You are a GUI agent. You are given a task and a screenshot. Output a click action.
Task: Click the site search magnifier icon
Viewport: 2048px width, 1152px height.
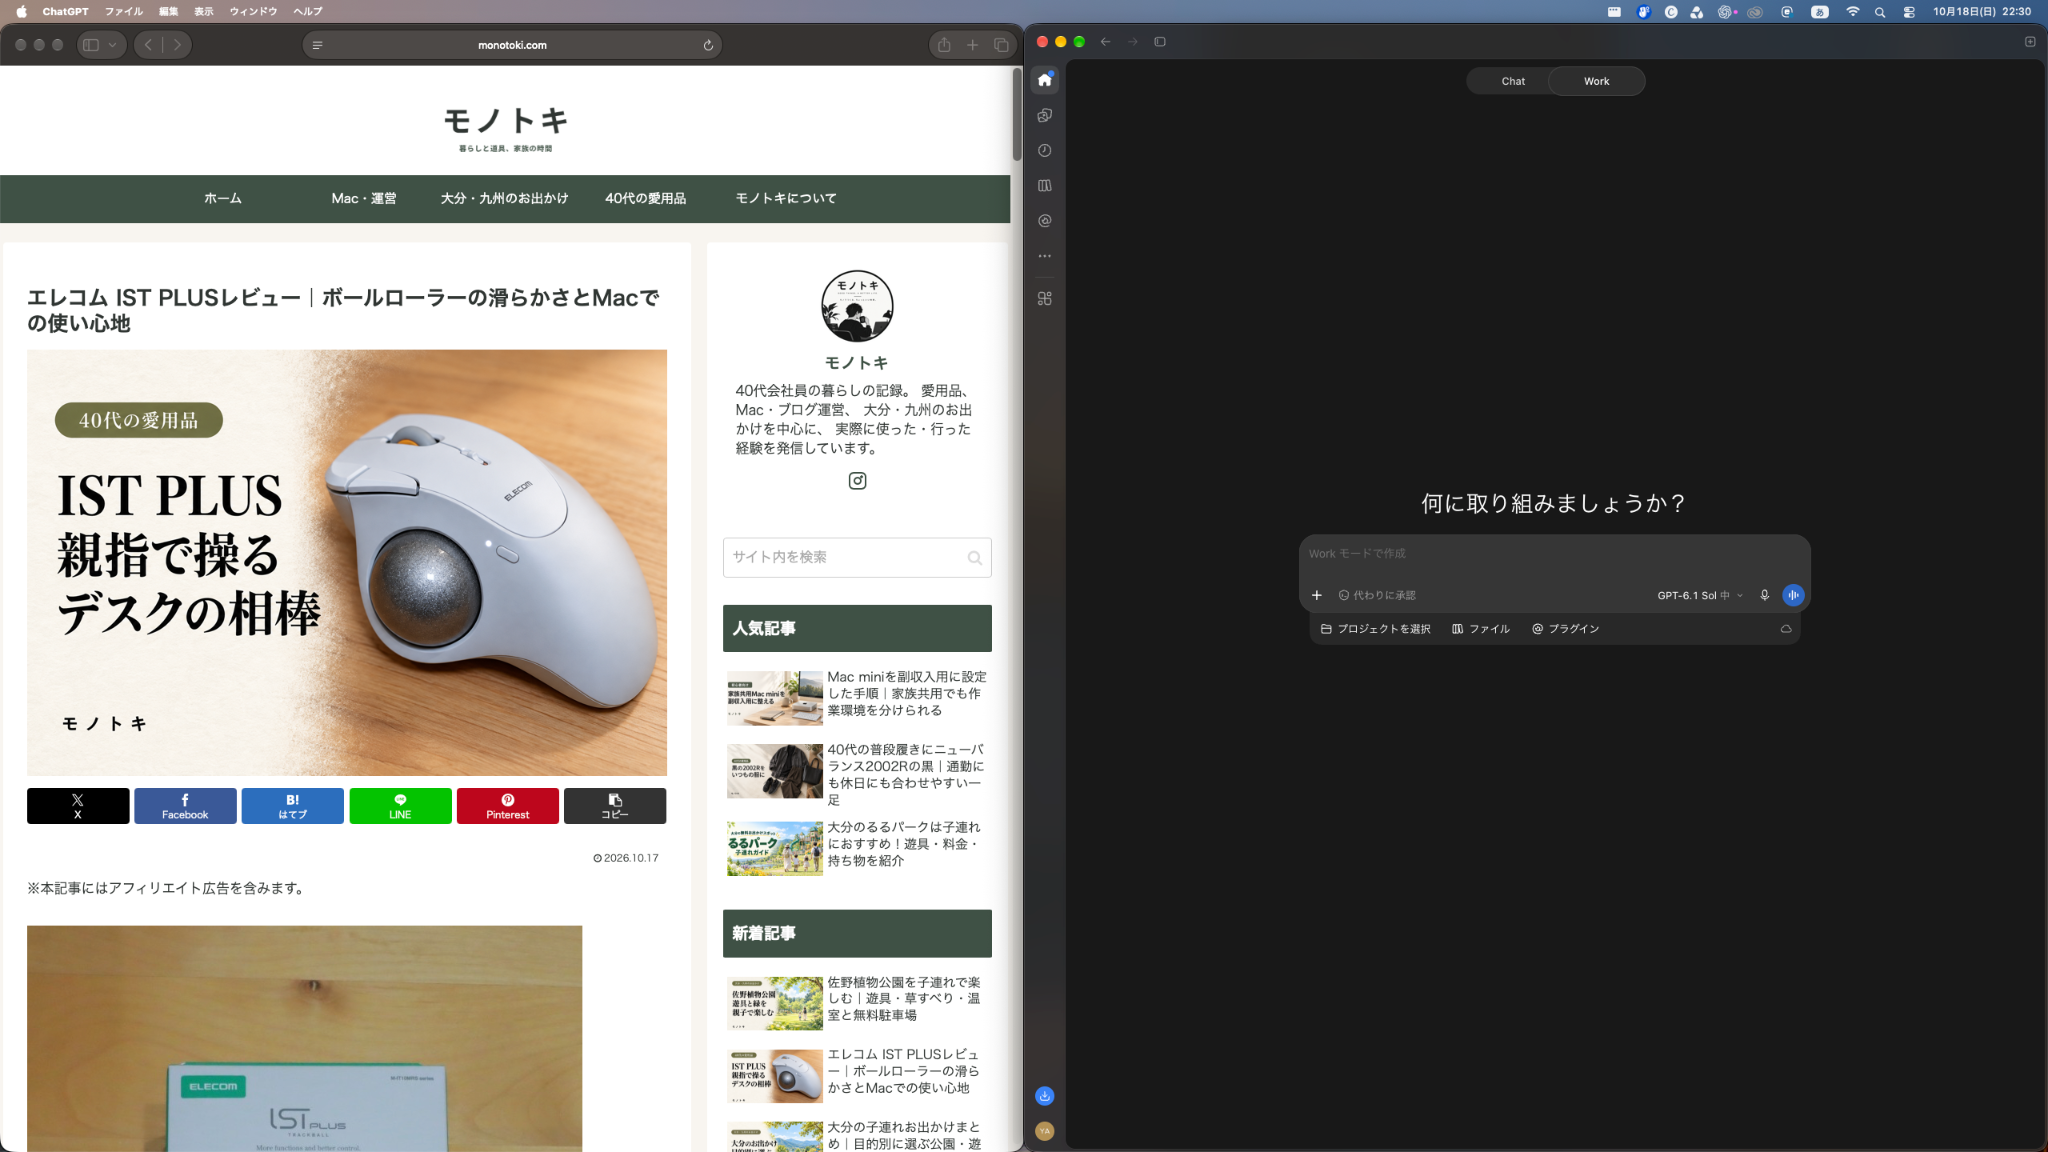(974, 558)
